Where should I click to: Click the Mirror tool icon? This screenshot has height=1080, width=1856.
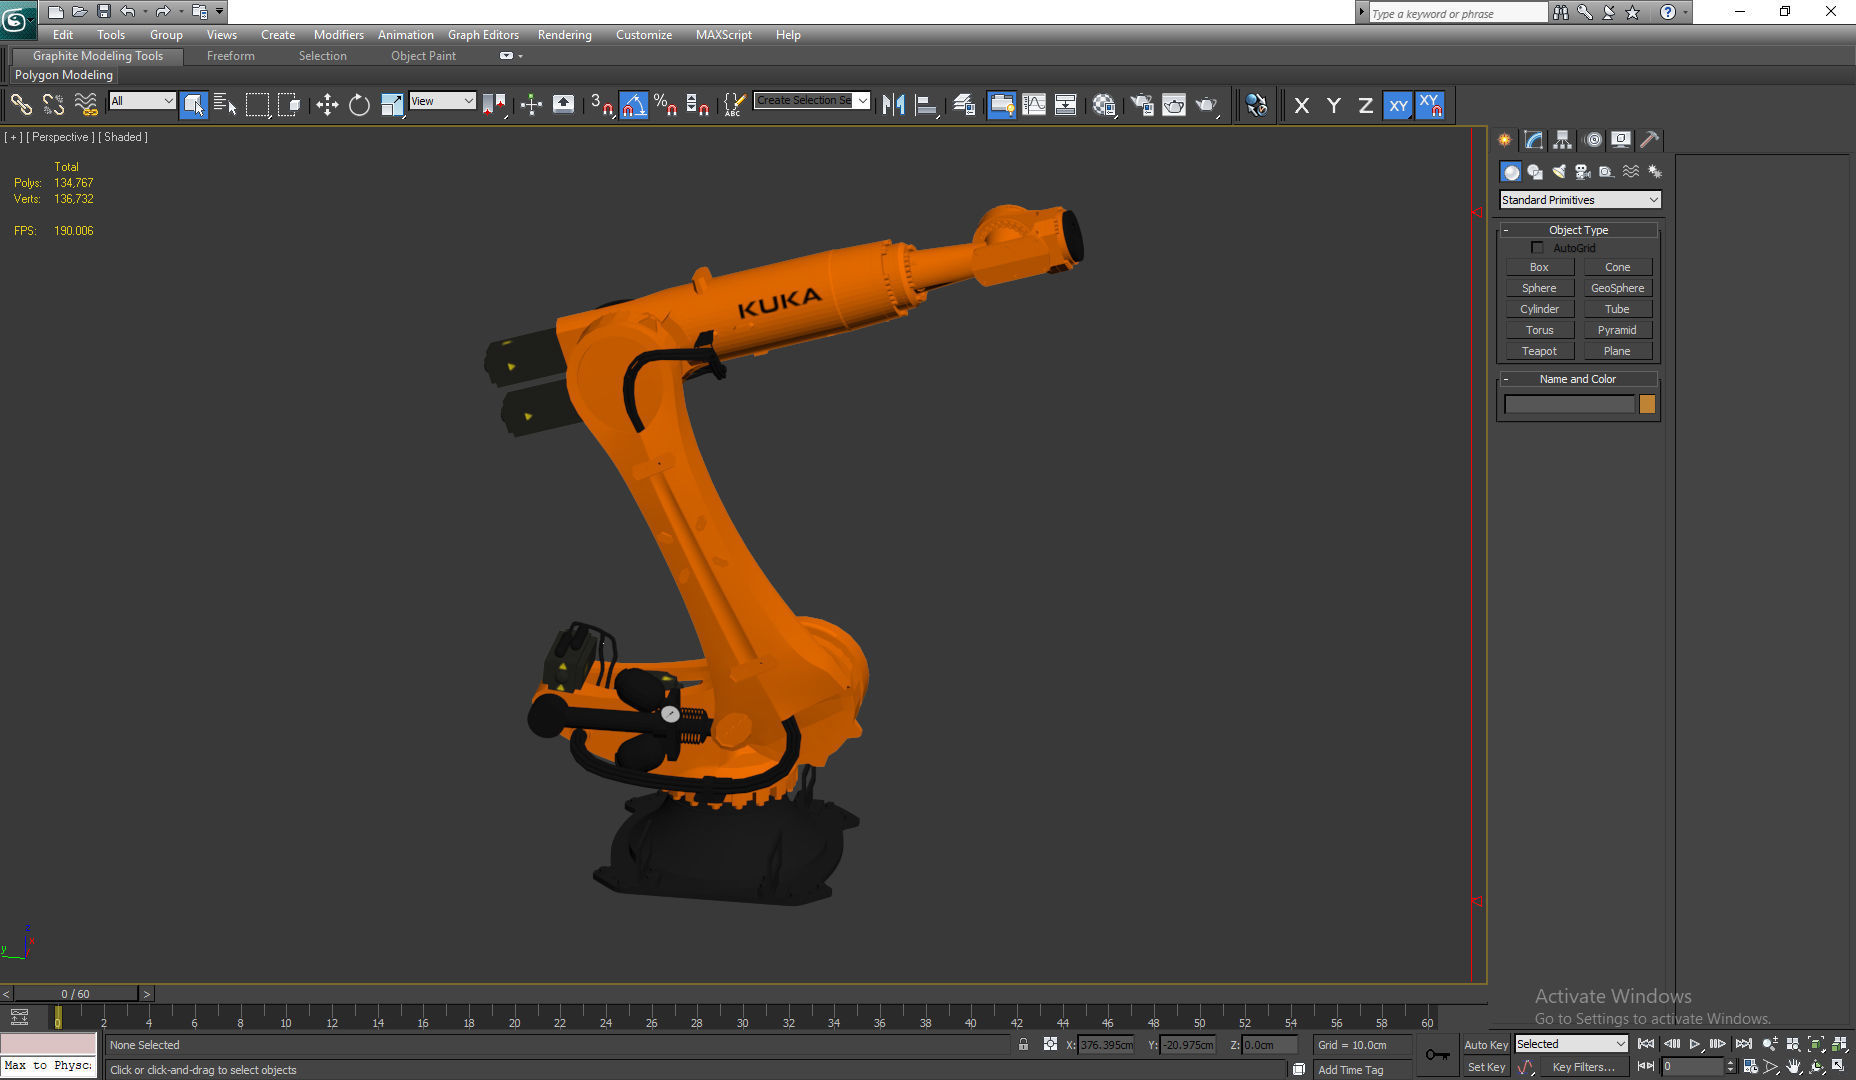coord(894,104)
